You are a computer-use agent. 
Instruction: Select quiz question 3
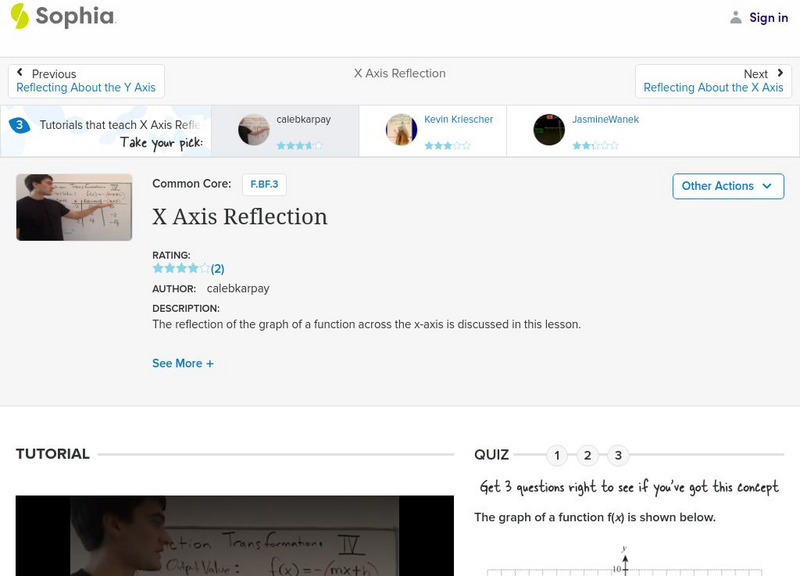click(x=618, y=456)
